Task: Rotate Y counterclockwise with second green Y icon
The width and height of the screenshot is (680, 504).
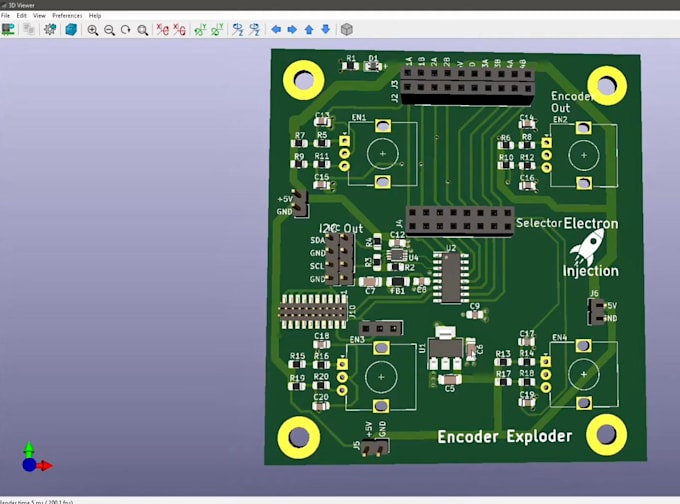Action: [217, 29]
